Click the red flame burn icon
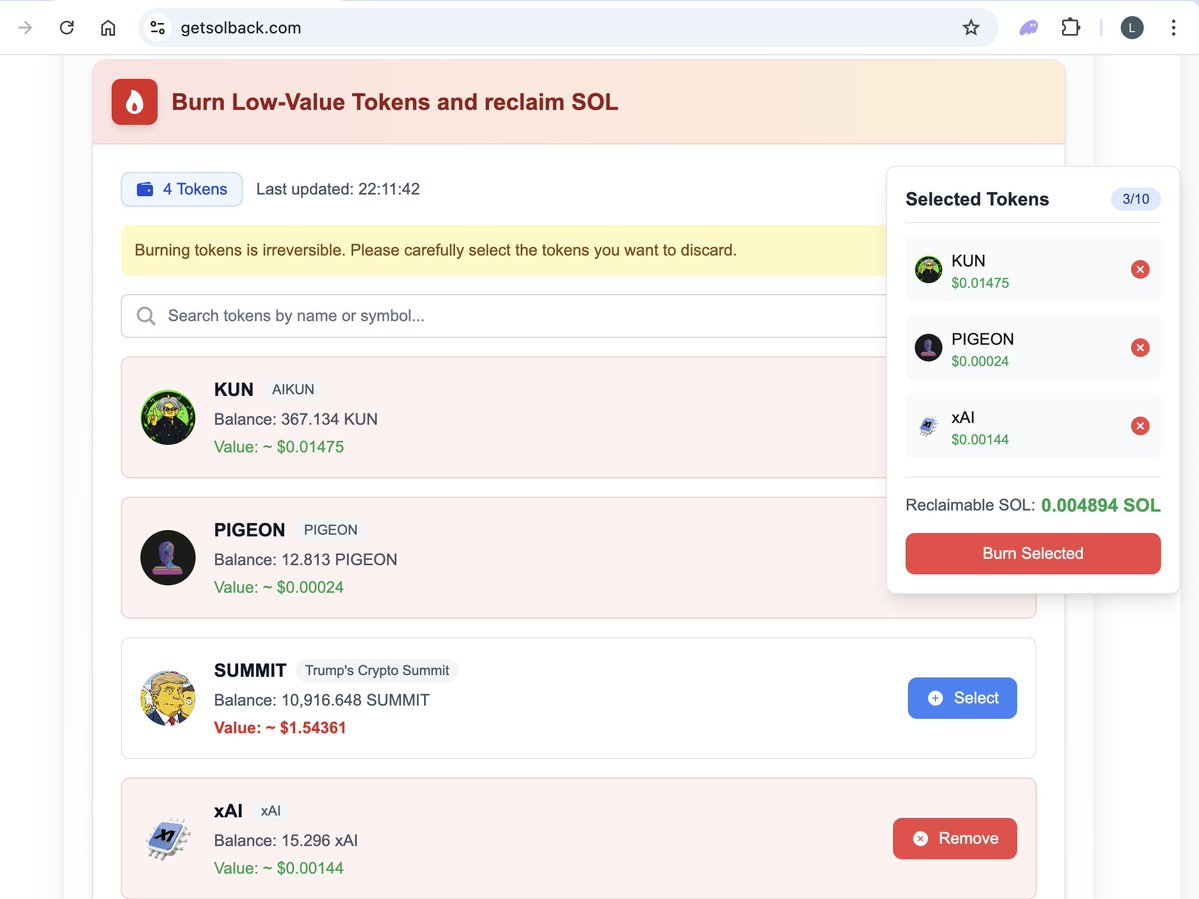The width and height of the screenshot is (1199, 899). pos(135,102)
